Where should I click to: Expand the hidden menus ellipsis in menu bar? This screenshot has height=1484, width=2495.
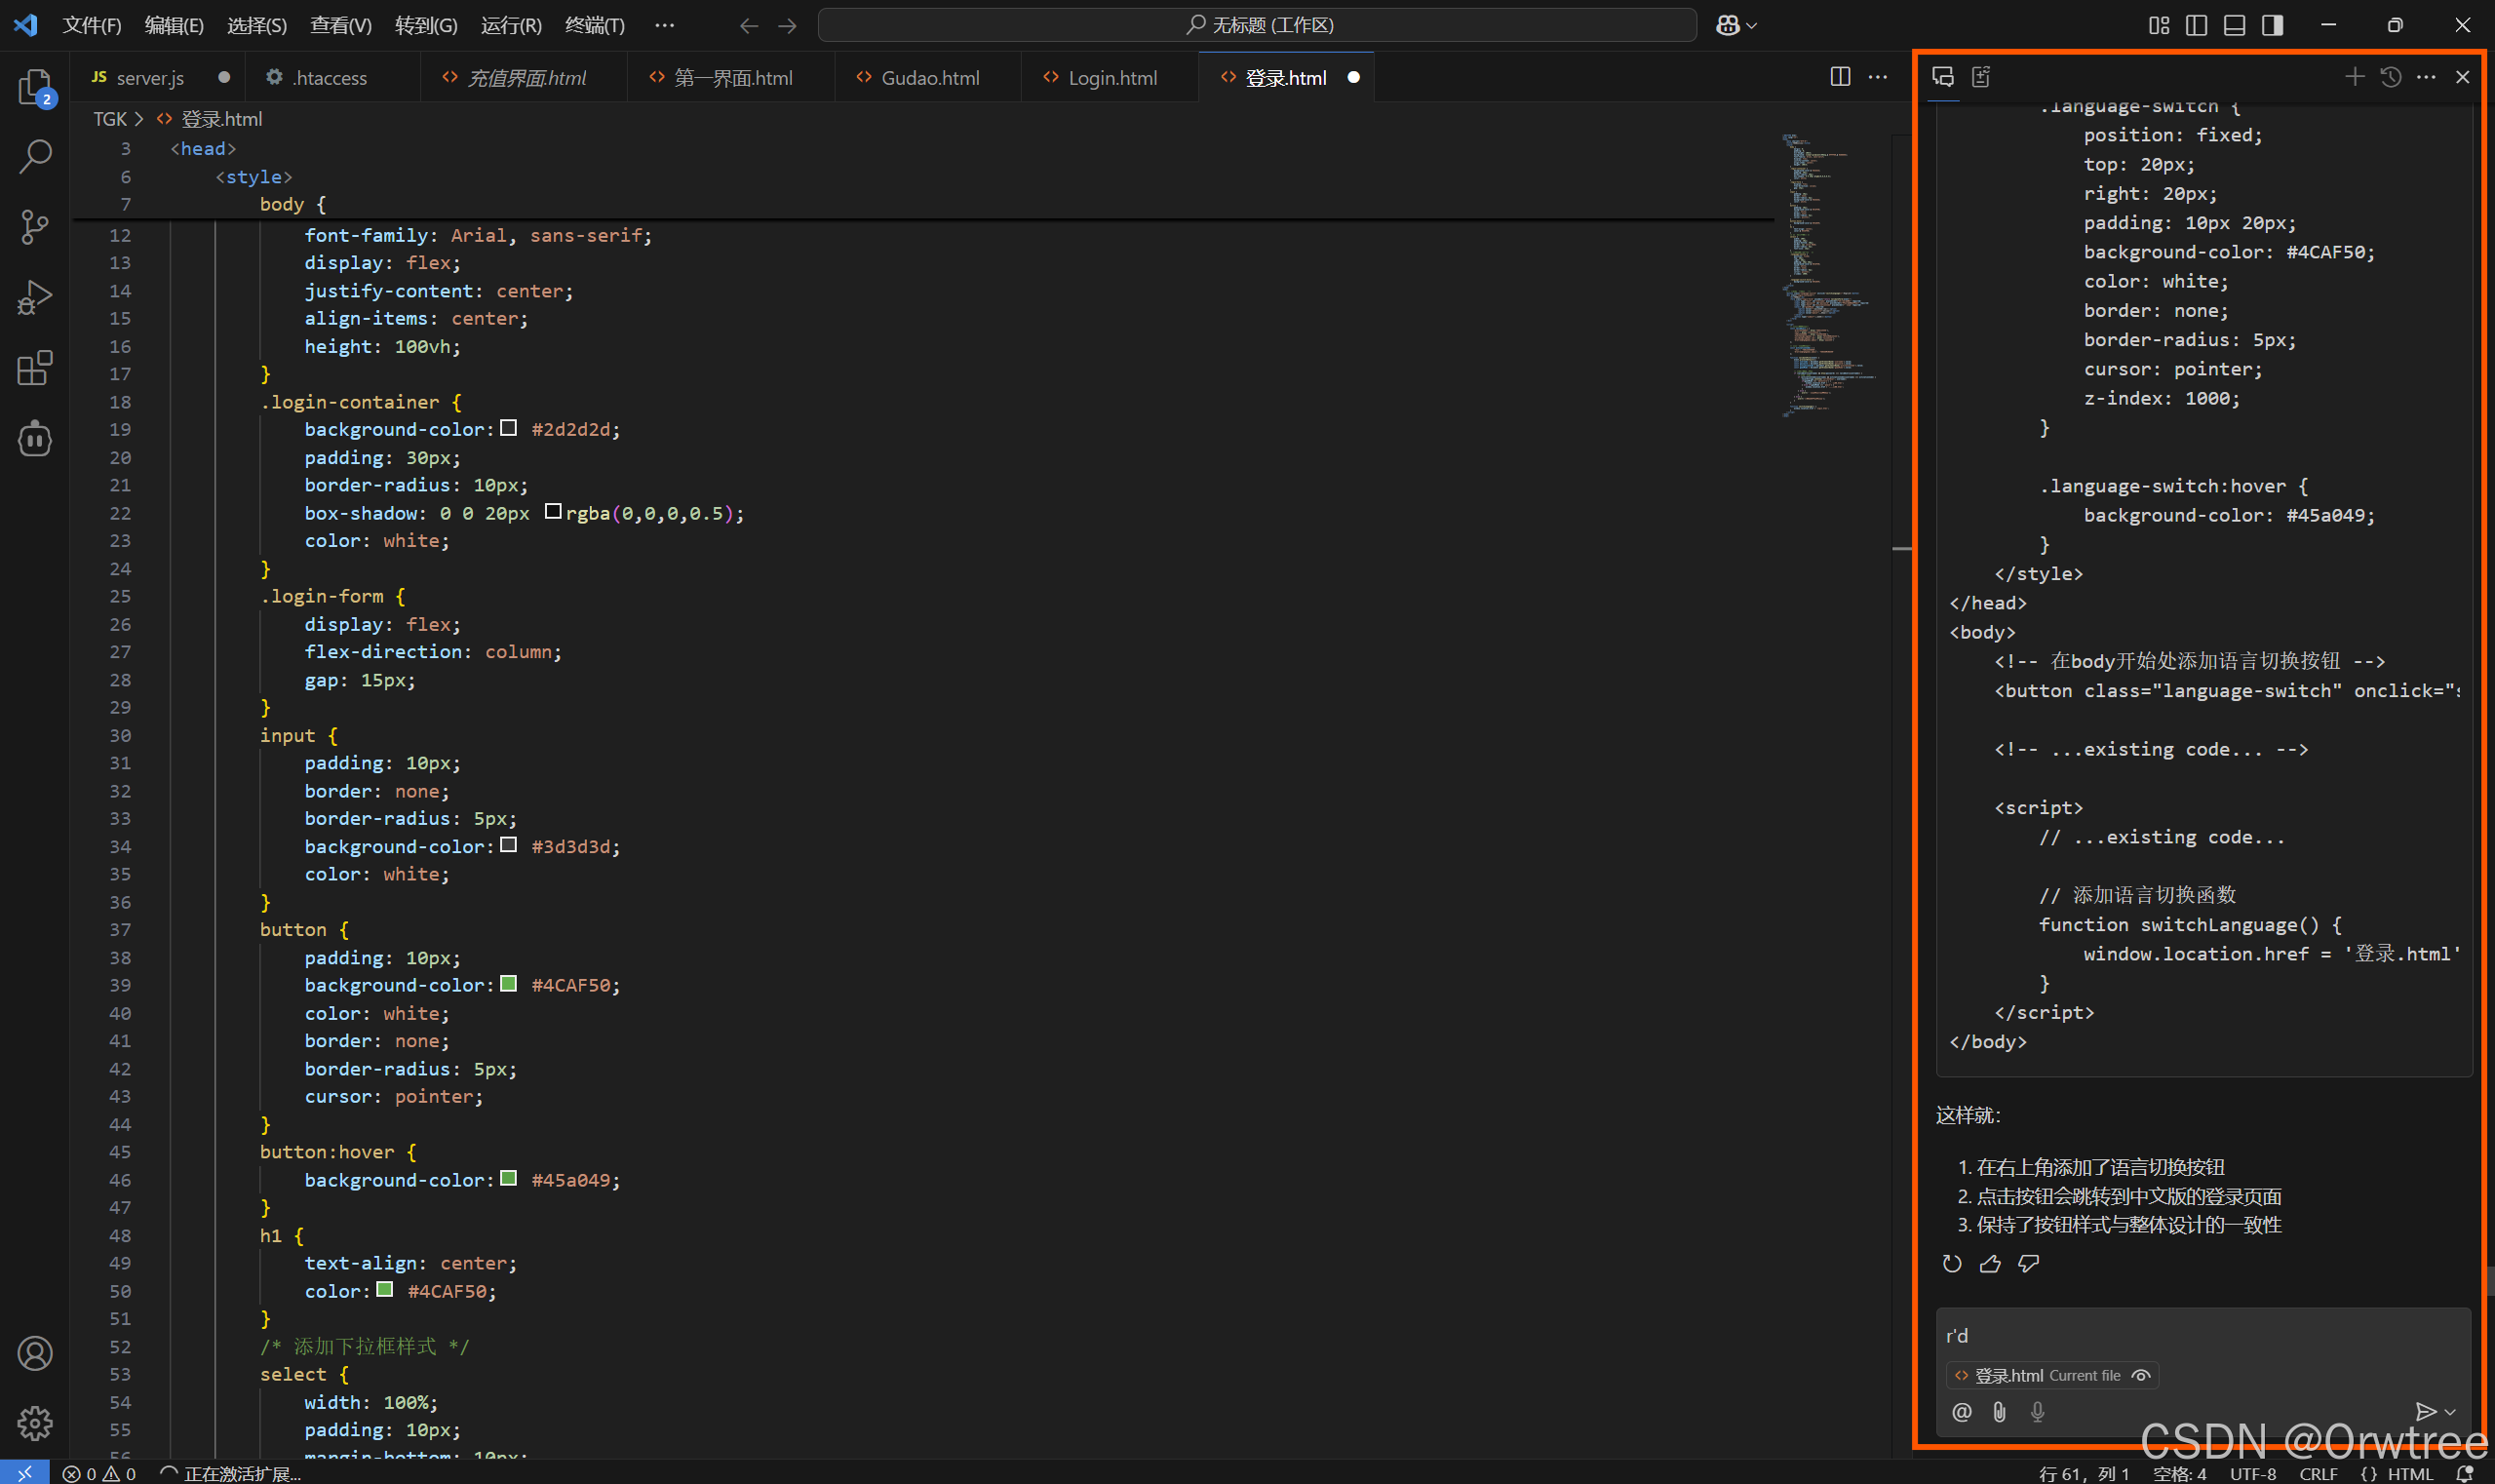coord(664,25)
